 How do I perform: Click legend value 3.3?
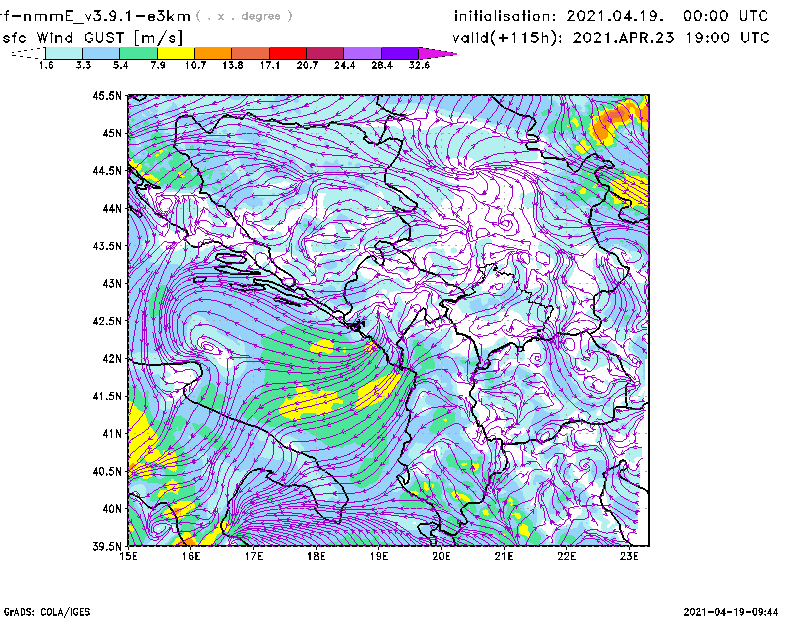pos(83,65)
